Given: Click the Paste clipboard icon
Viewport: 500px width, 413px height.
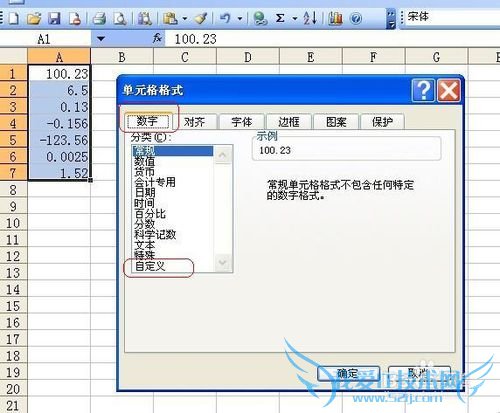Looking at the screenshot, I should point(170,18).
